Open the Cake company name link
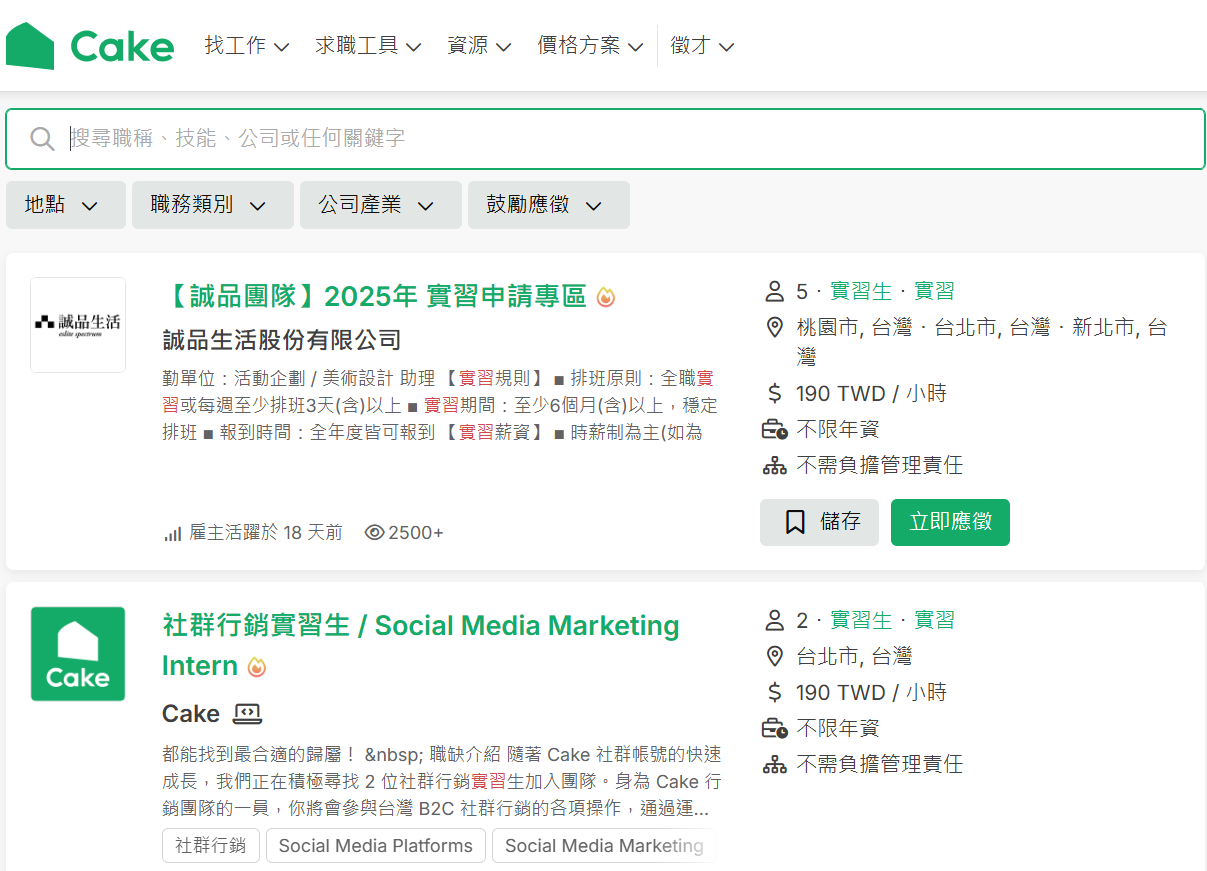1207x871 pixels. click(x=191, y=714)
